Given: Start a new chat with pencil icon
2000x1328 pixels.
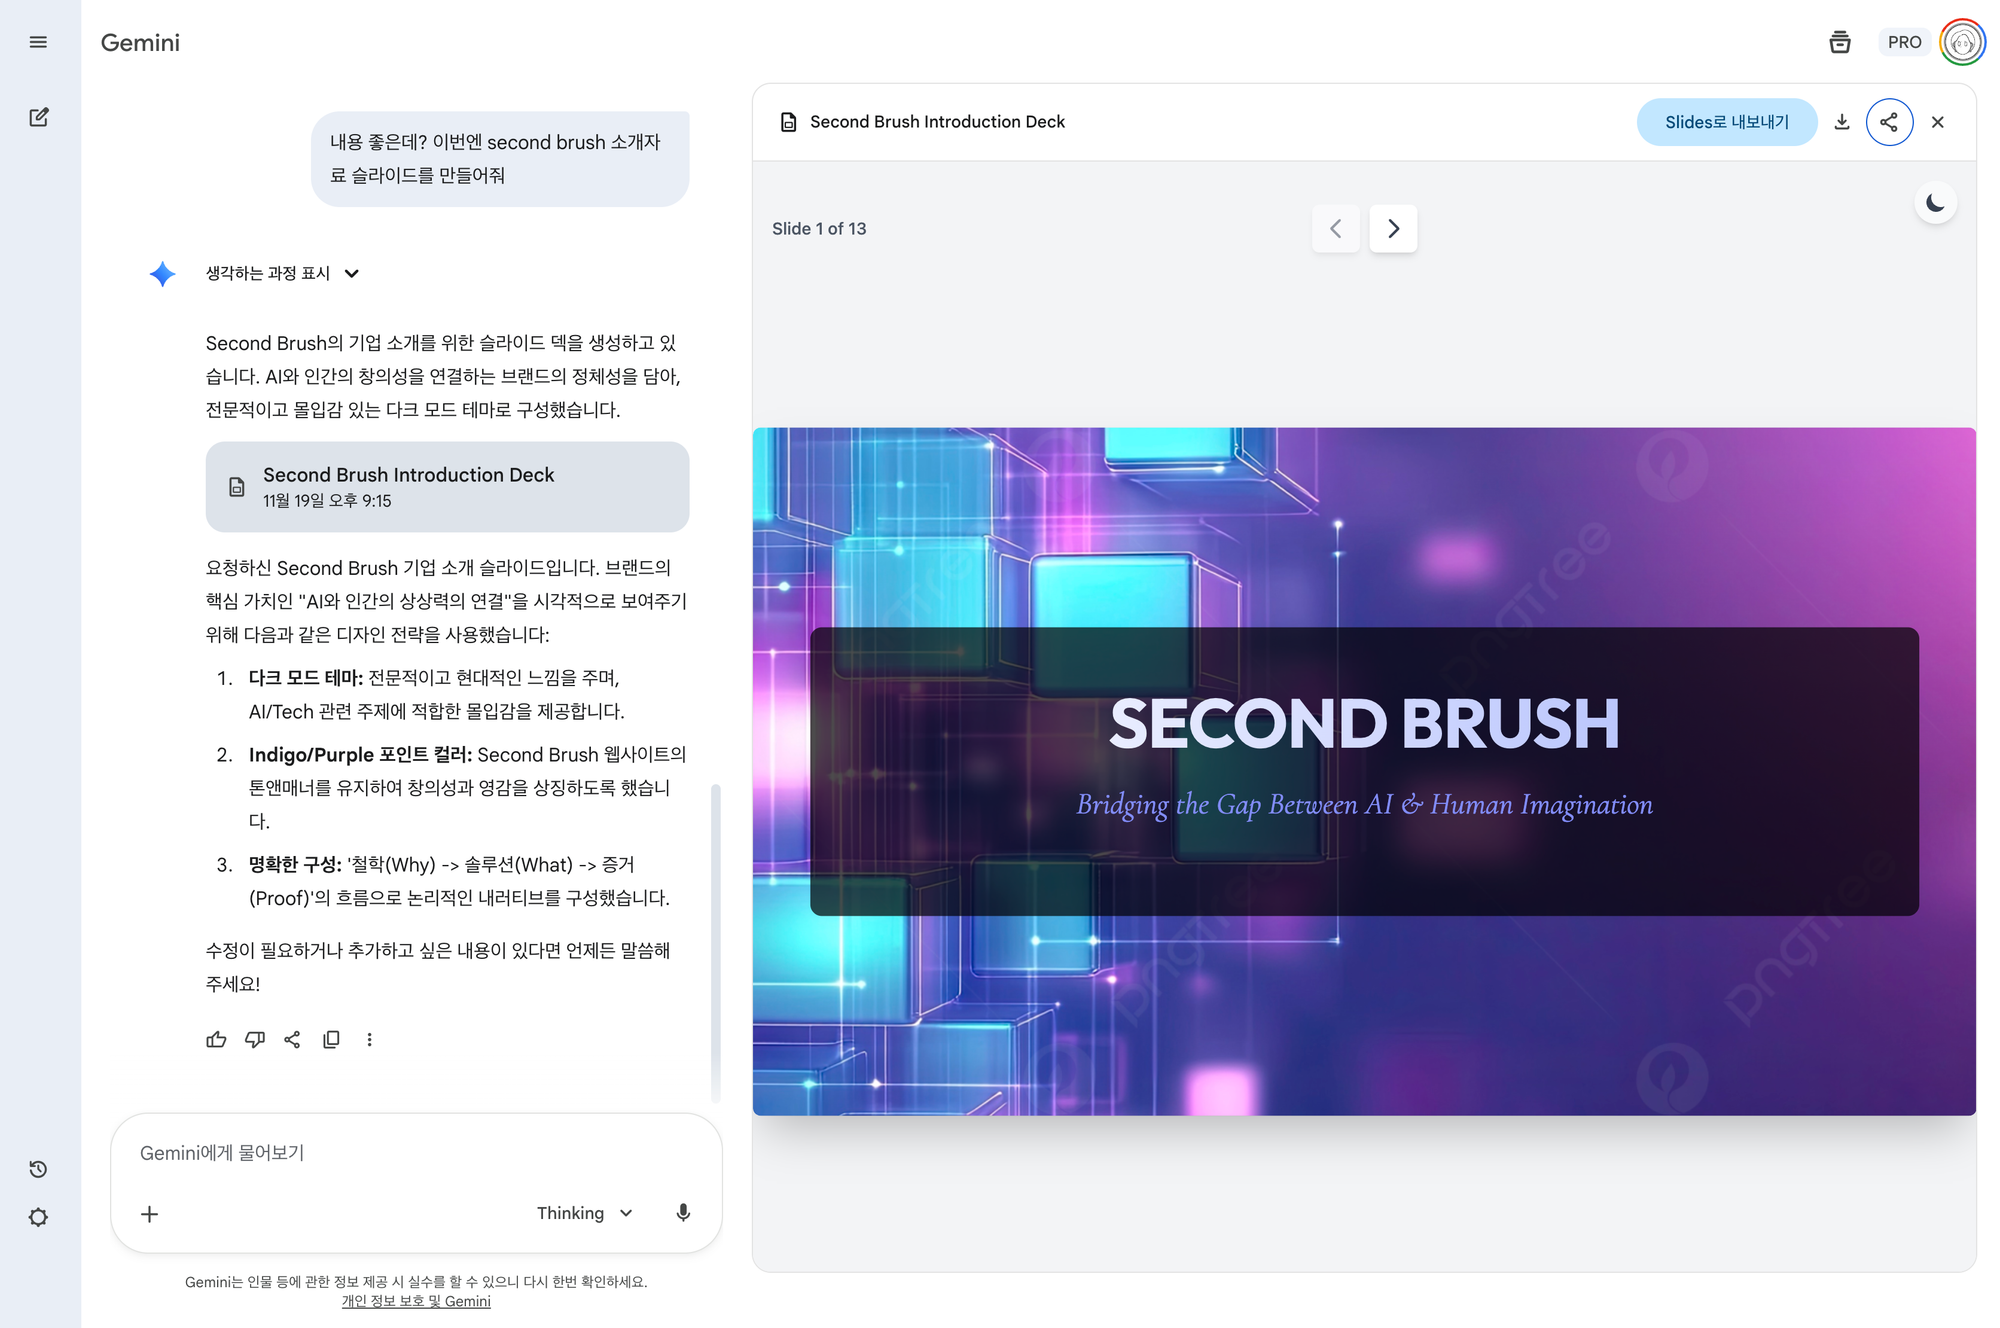Looking at the screenshot, I should click(38, 117).
